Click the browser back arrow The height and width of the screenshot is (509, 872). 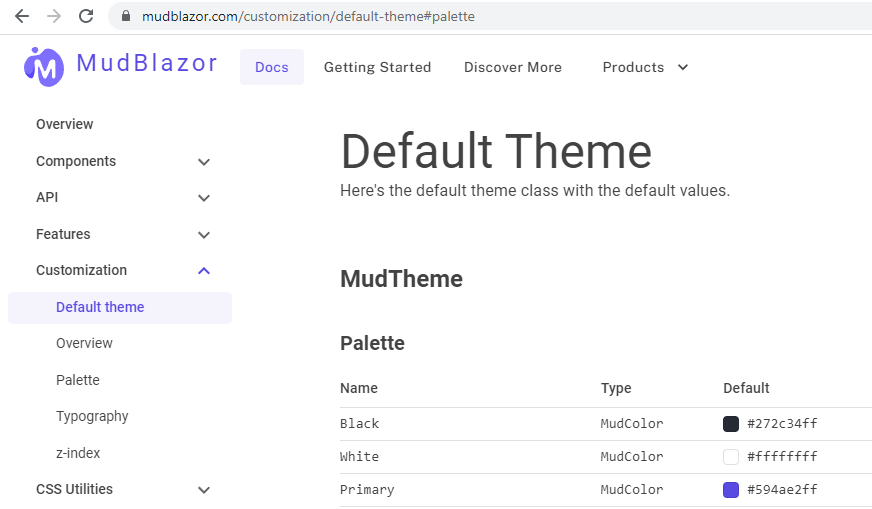[x=21, y=16]
